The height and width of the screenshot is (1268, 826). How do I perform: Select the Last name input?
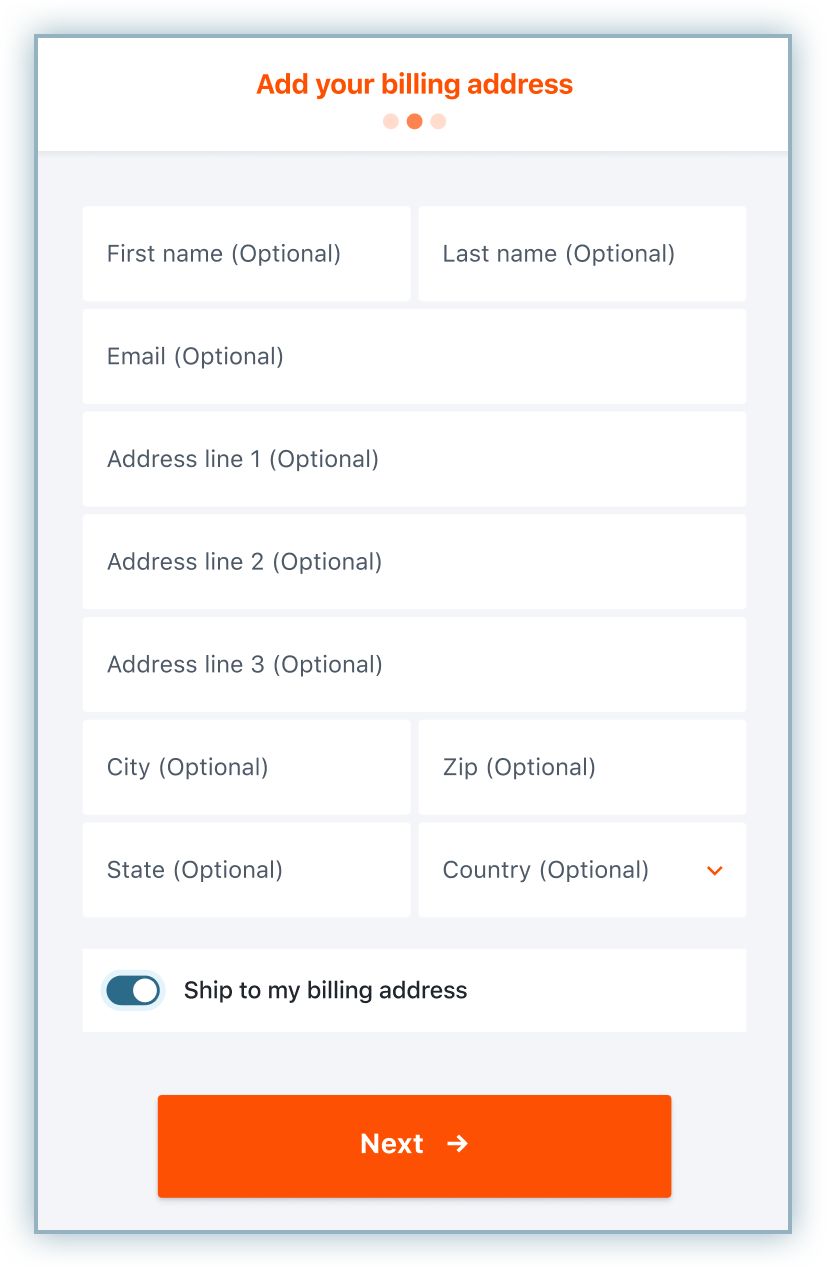(x=581, y=254)
